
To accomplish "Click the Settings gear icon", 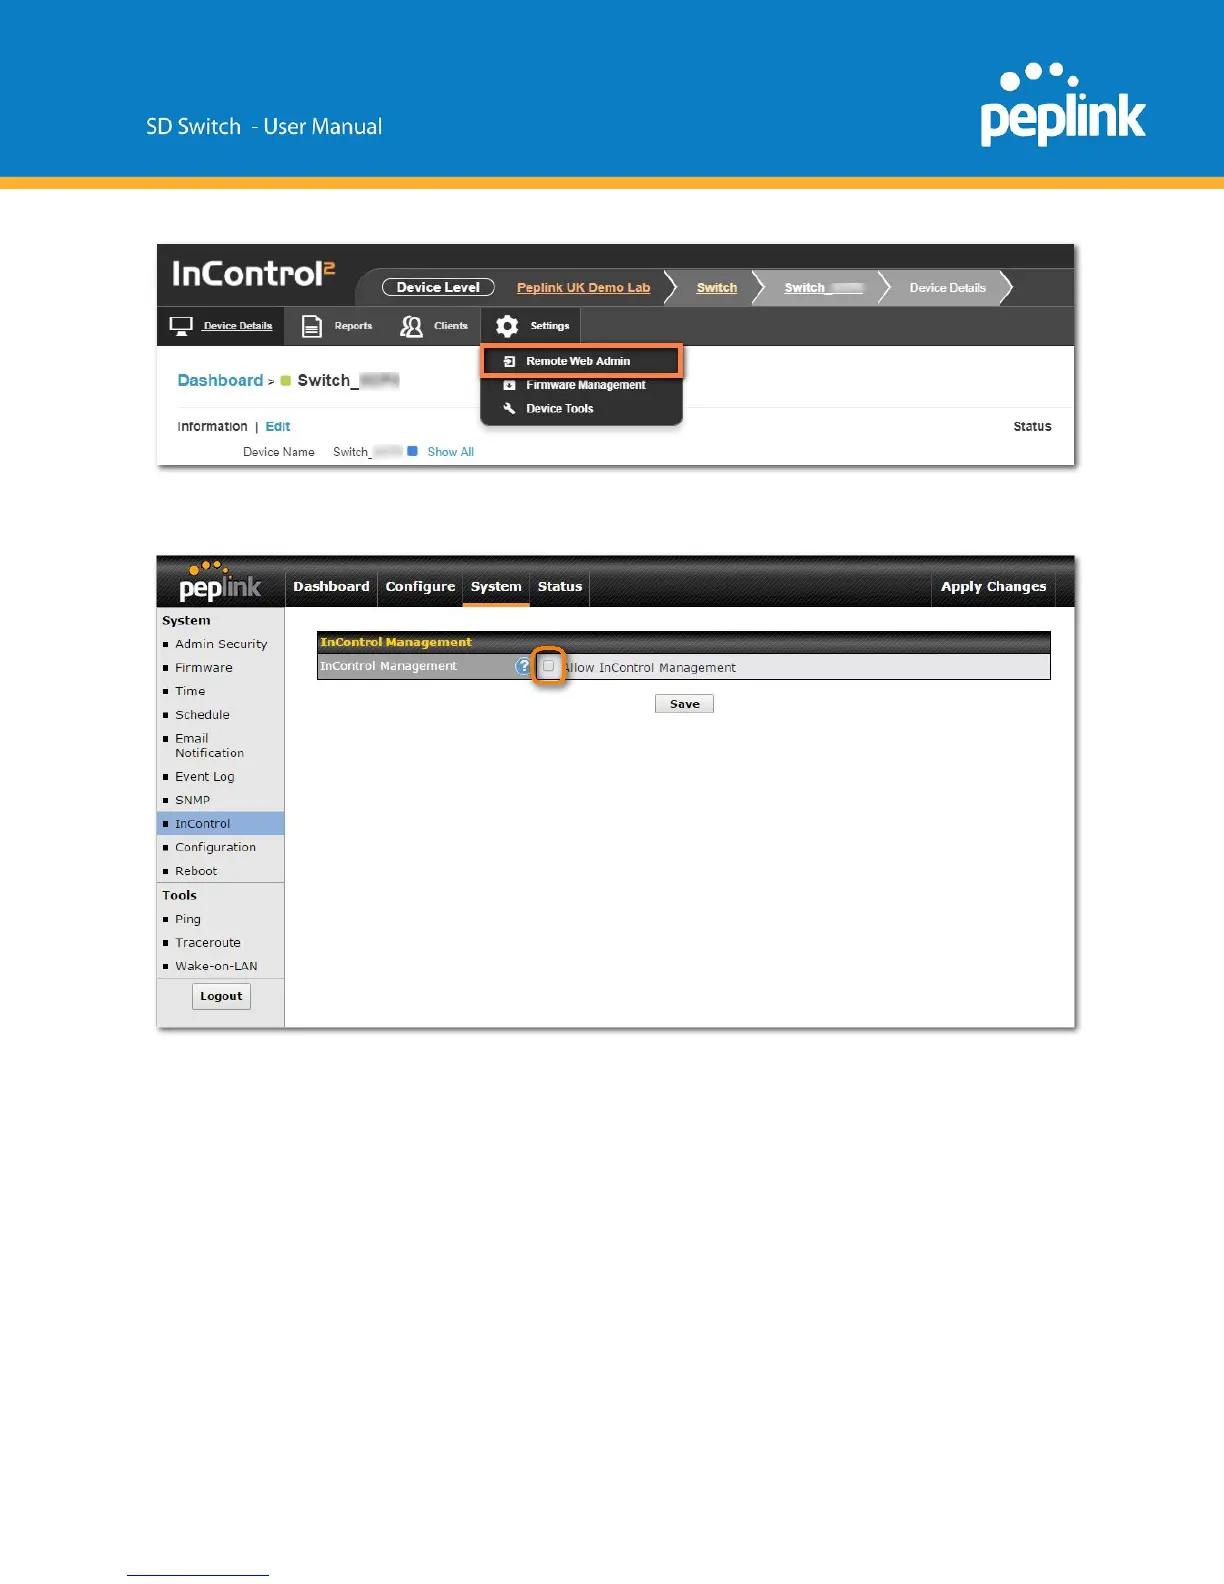I will point(507,326).
